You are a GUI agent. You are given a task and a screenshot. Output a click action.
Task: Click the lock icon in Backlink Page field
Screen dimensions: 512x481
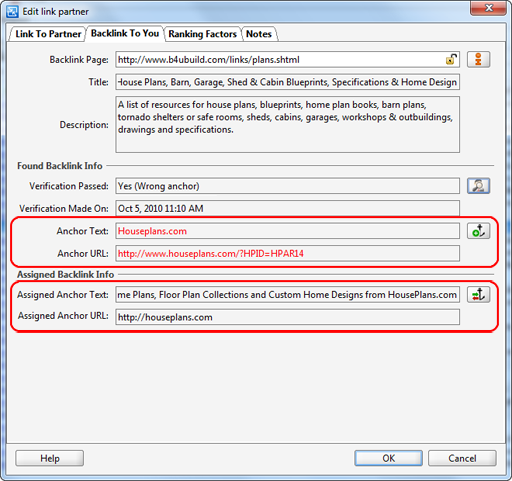[x=451, y=59]
